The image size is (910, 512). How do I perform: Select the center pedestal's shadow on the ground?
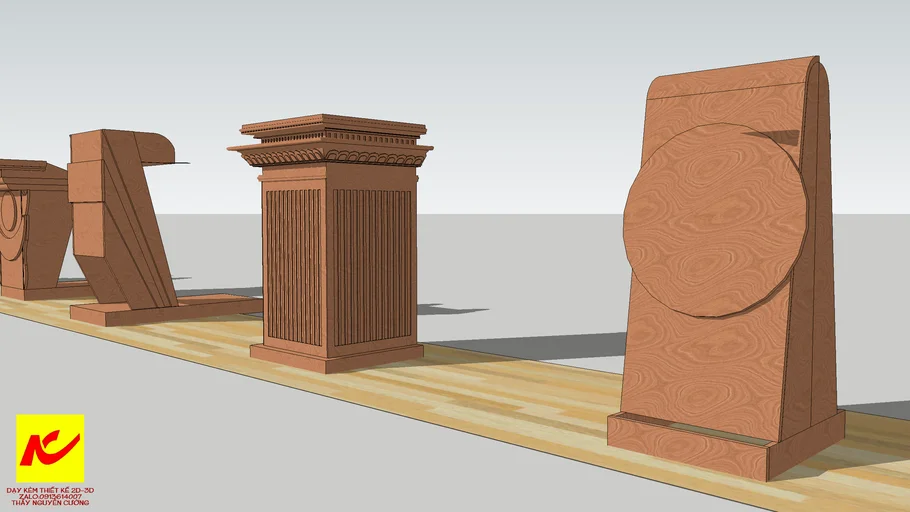[x=520, y=345]
